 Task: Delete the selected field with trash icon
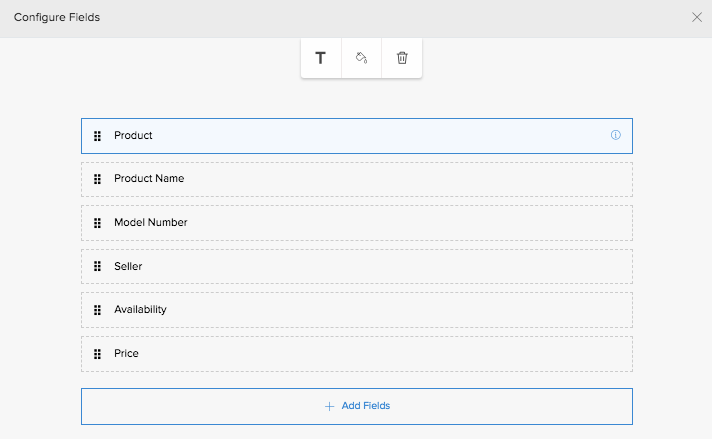click(402, 58)
